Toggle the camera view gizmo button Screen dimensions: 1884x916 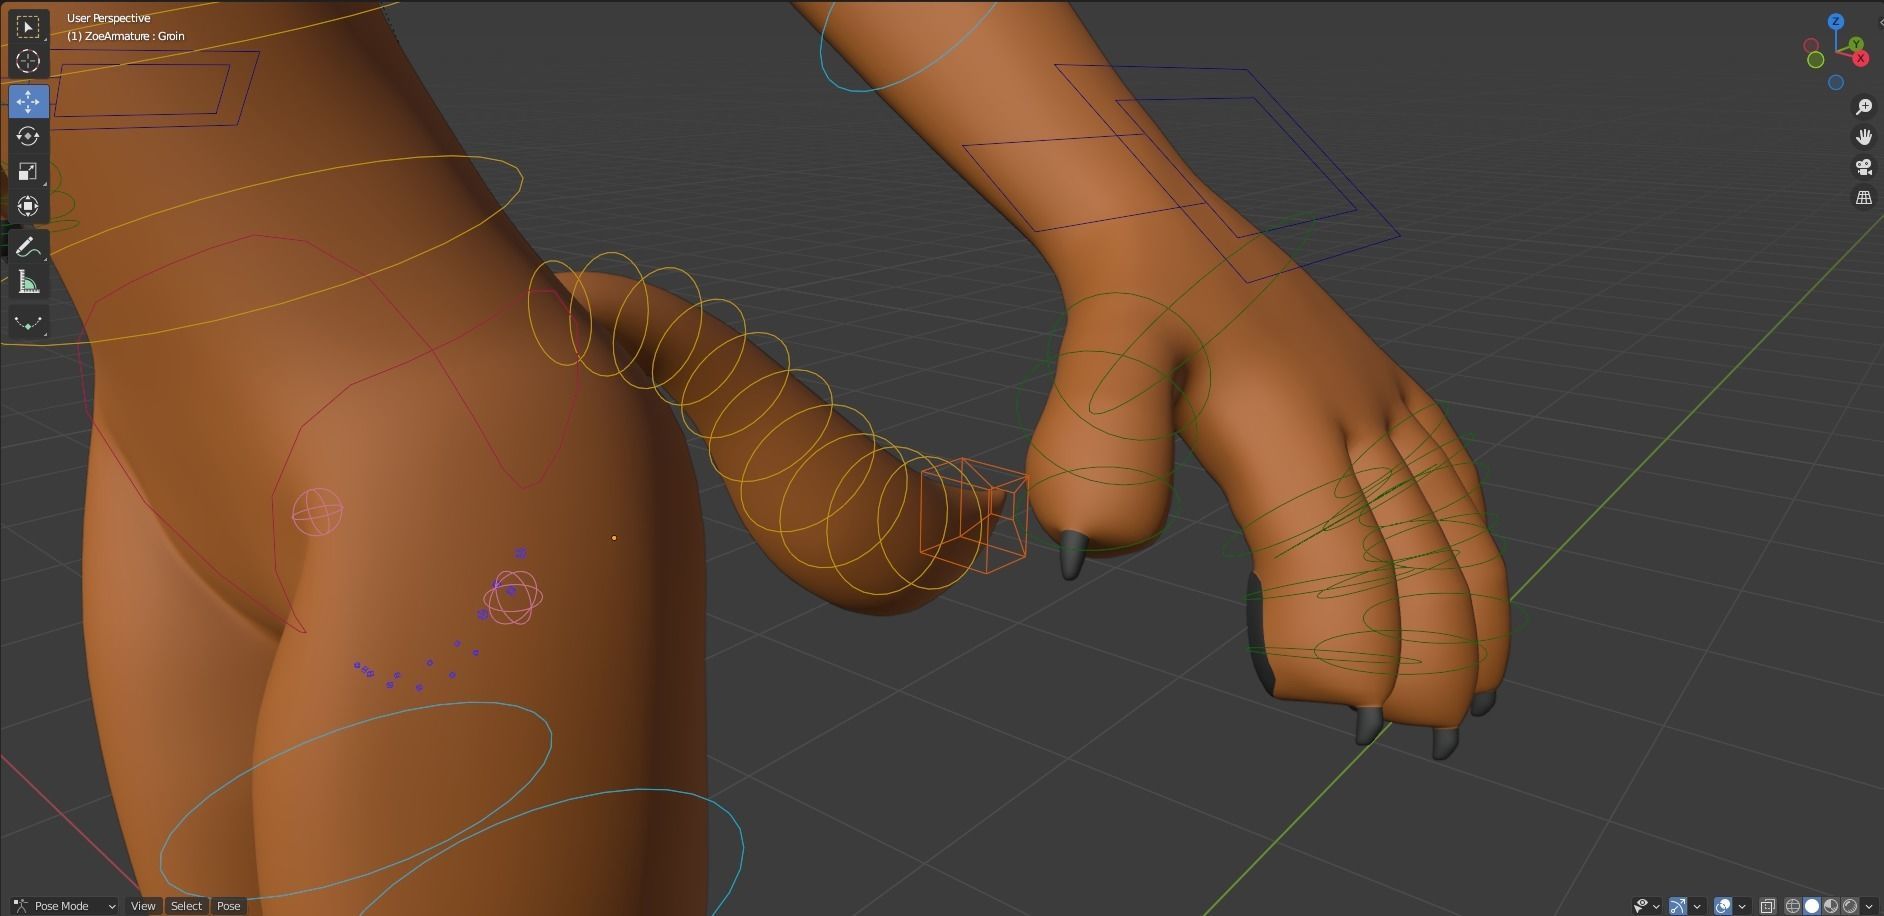coord(1863,167)
